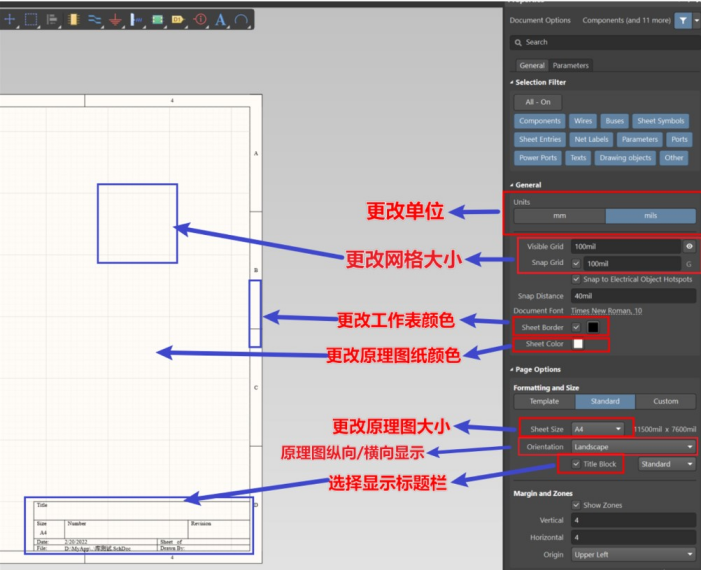701x570 pixels.
Task: Toggle the Visible Grid eye icon
Action: (x=688, y=246)
